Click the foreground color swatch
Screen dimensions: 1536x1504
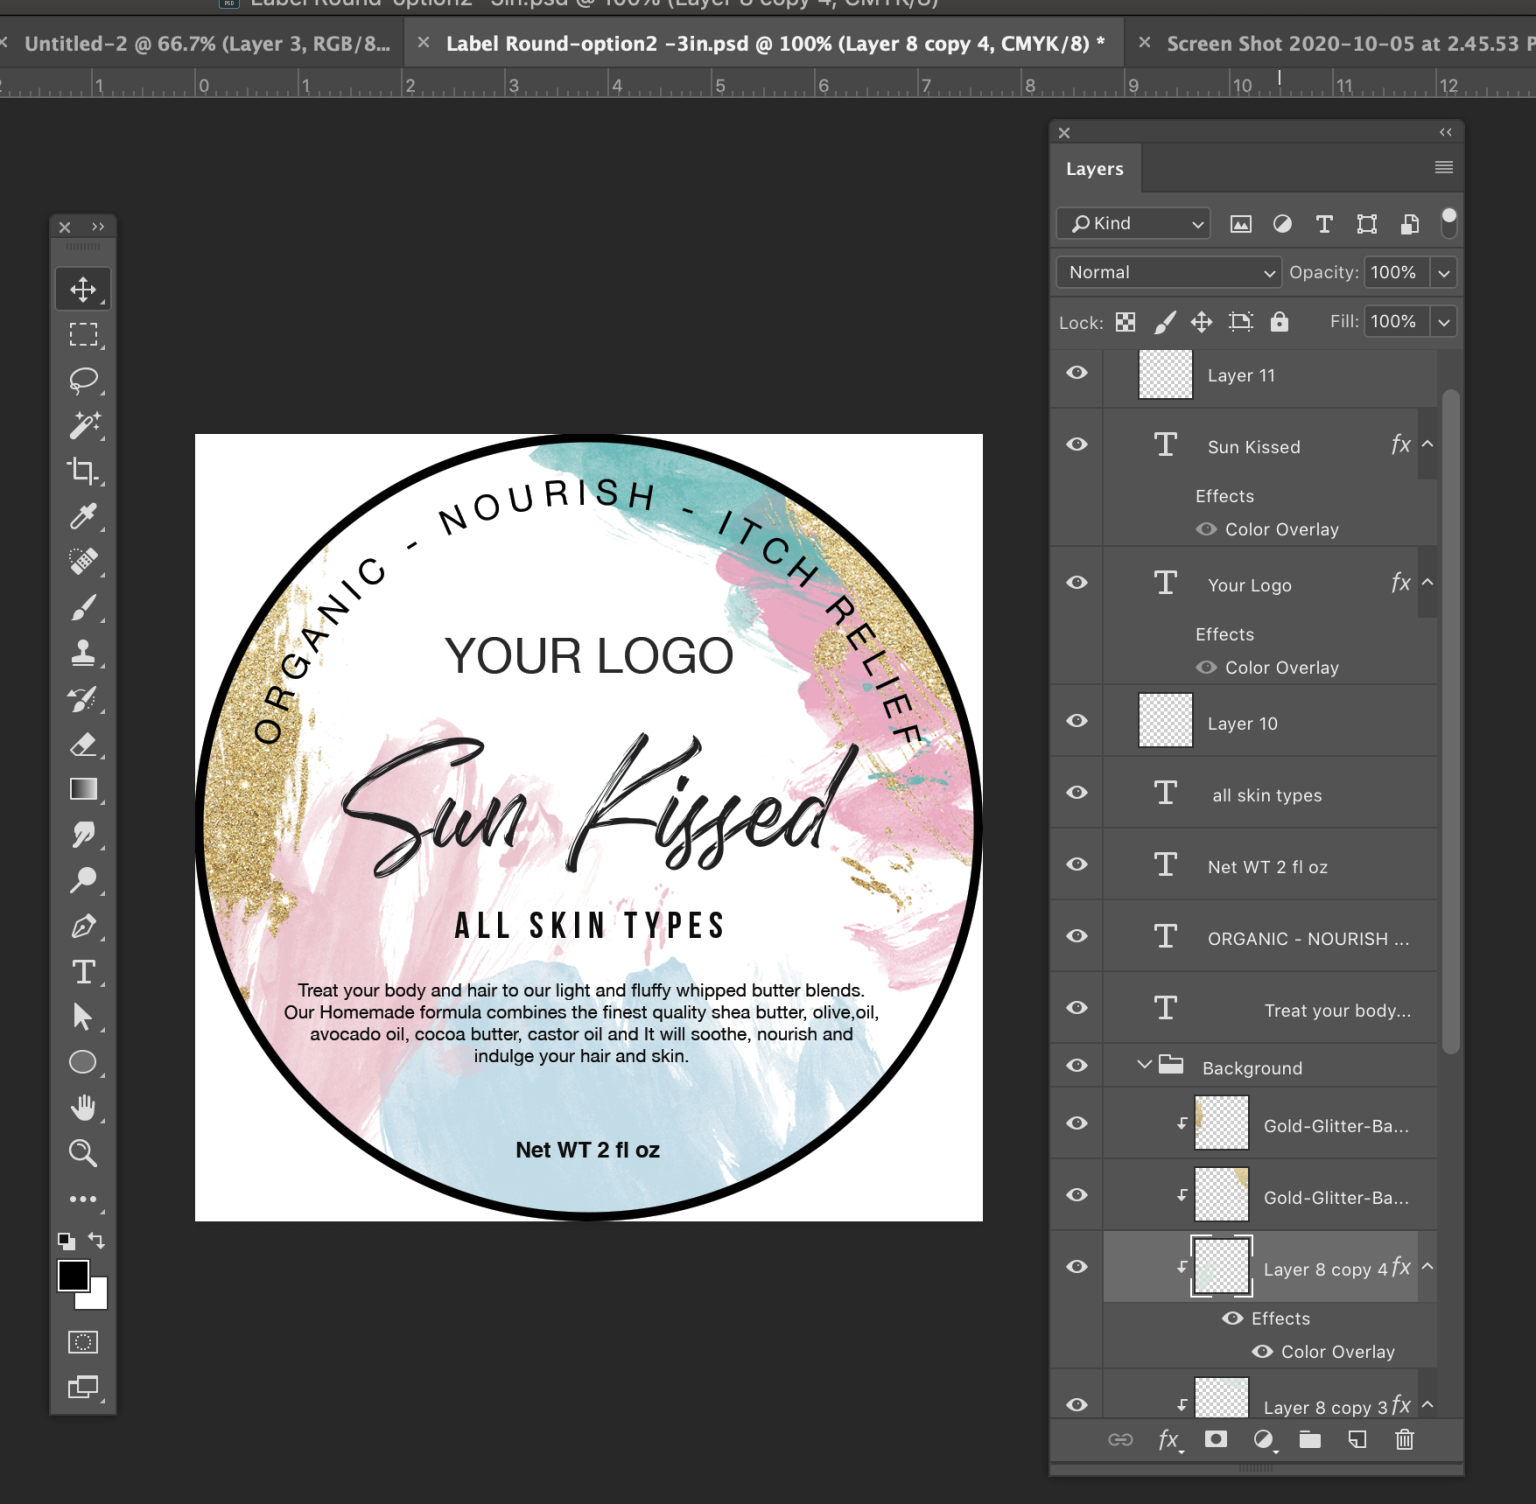(71, 1277)
